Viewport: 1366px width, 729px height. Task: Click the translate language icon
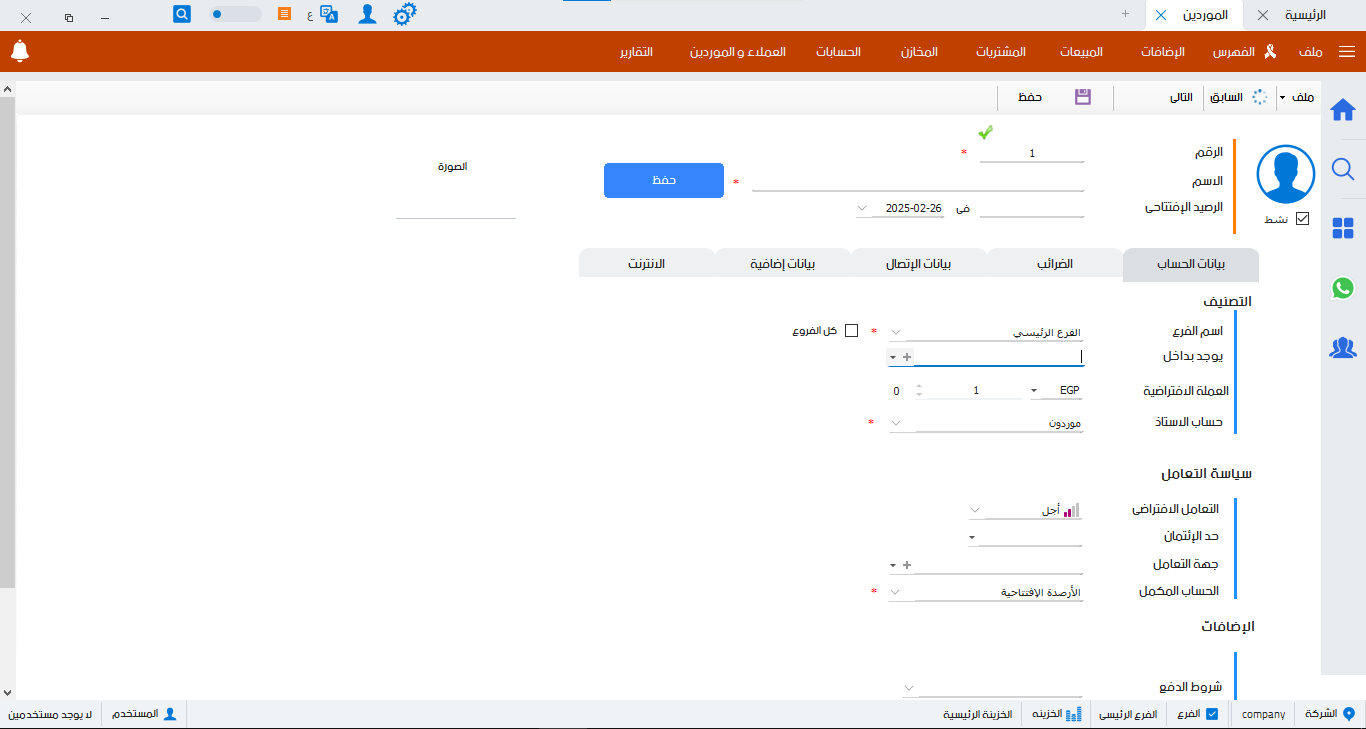329,15
